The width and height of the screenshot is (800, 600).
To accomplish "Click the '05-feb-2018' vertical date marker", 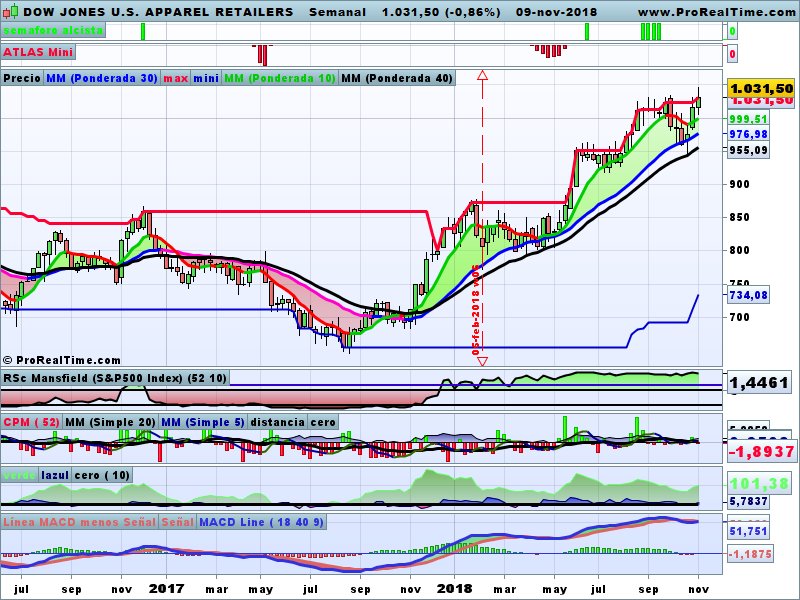I will coord(476,310).
